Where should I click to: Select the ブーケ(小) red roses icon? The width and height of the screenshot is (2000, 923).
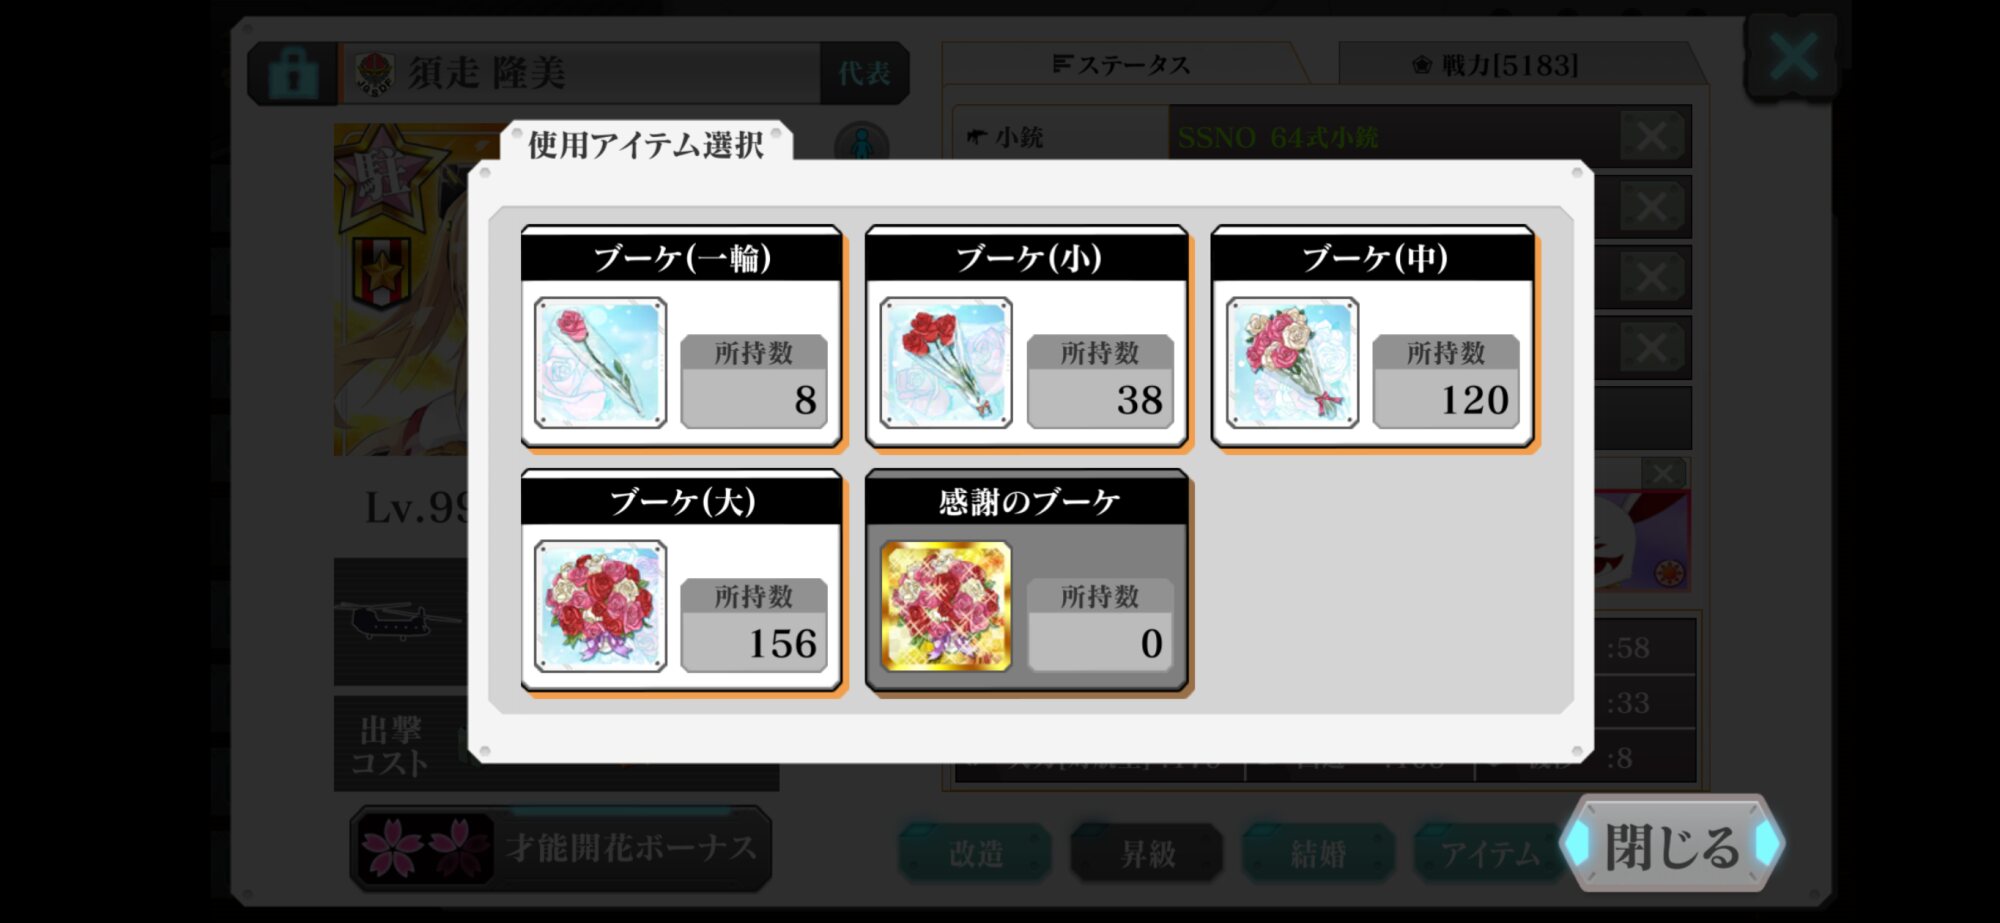pyautogui.click(x=946, y=363)
